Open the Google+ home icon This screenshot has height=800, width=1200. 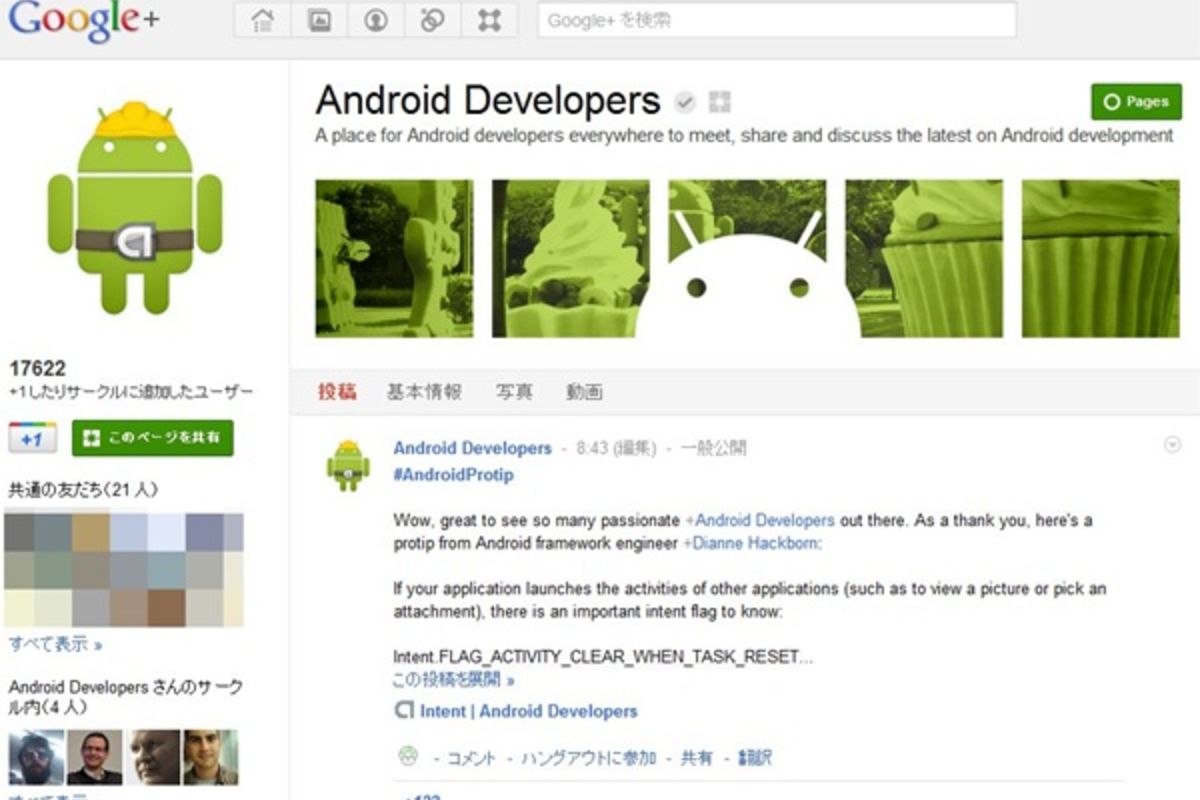[x=260, y=20]
